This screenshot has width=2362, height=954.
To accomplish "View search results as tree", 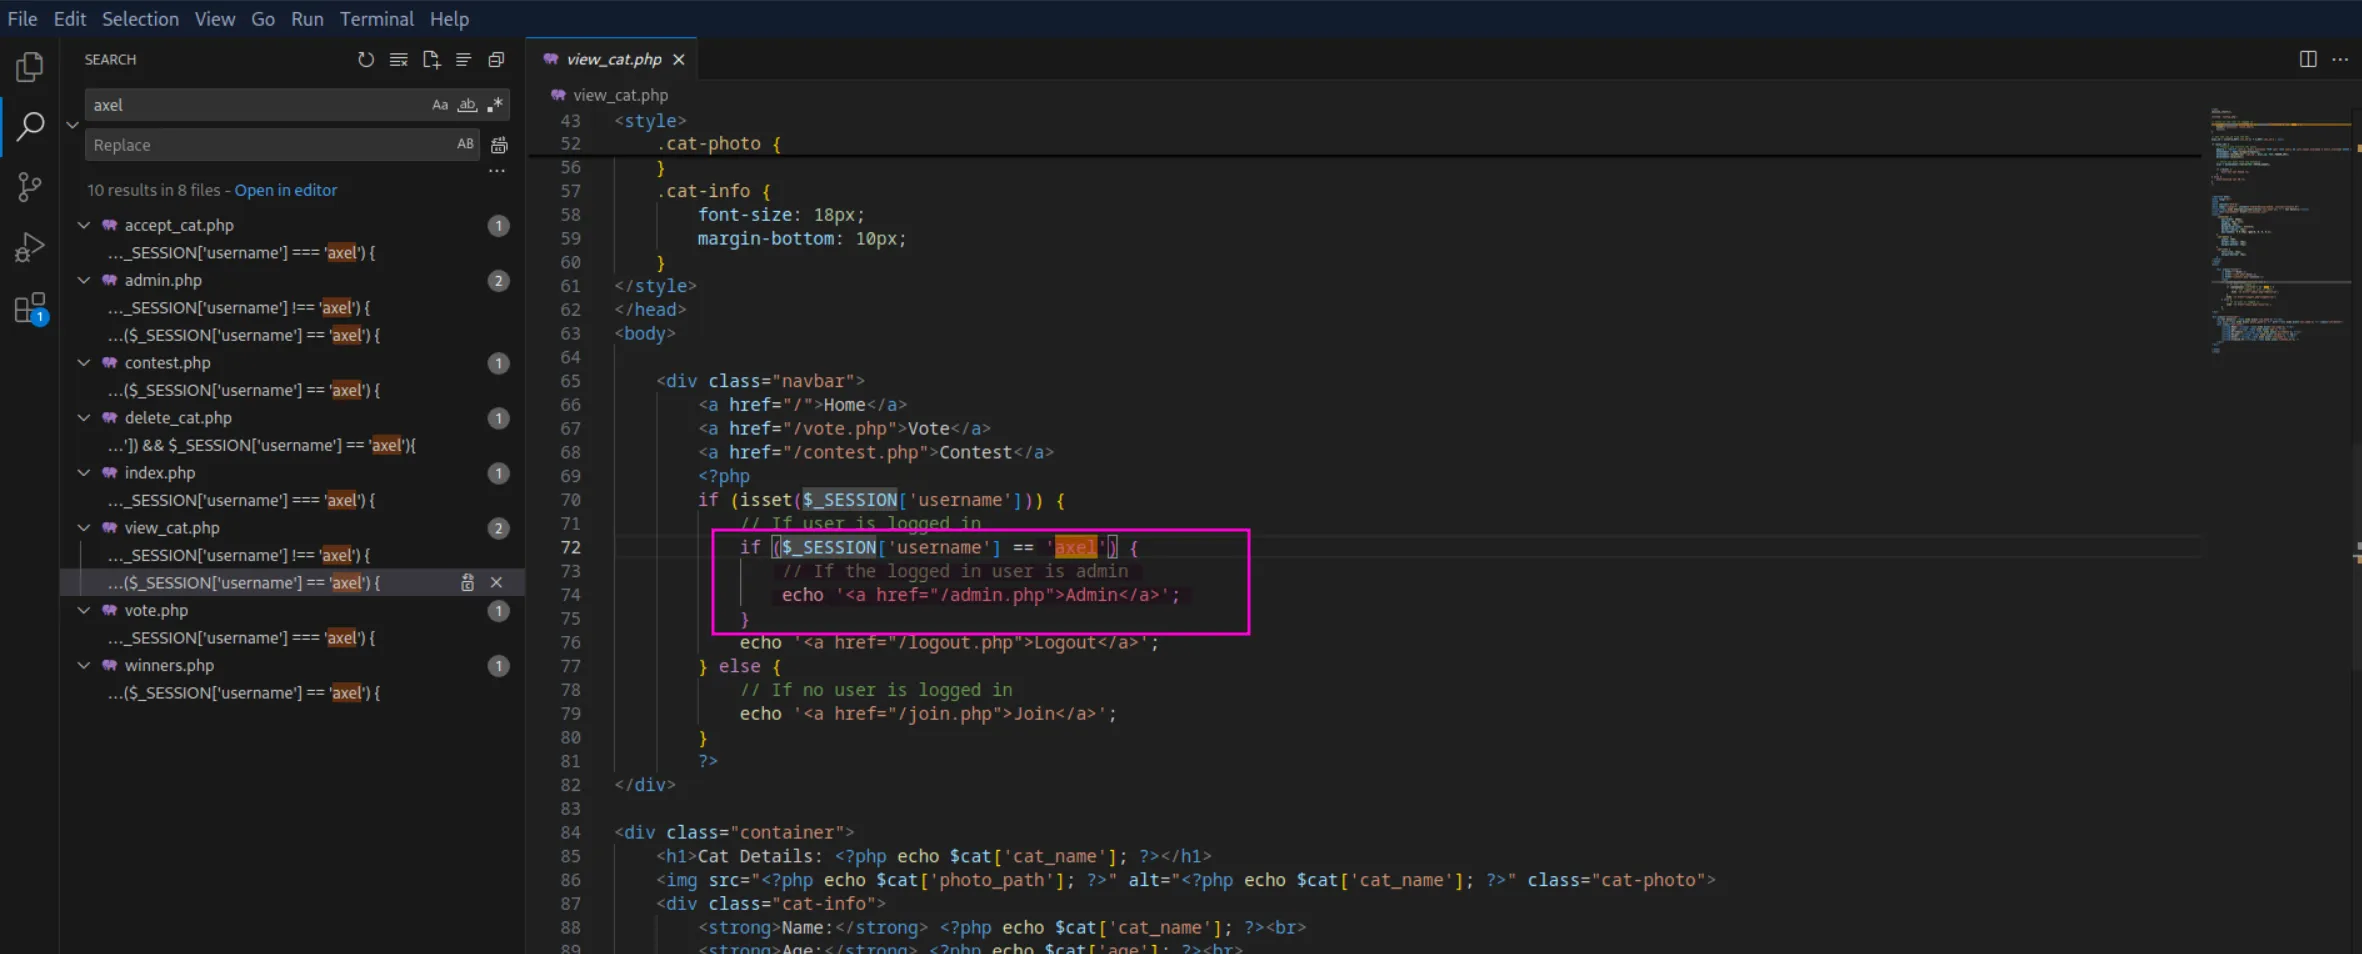I will point(463,60).
